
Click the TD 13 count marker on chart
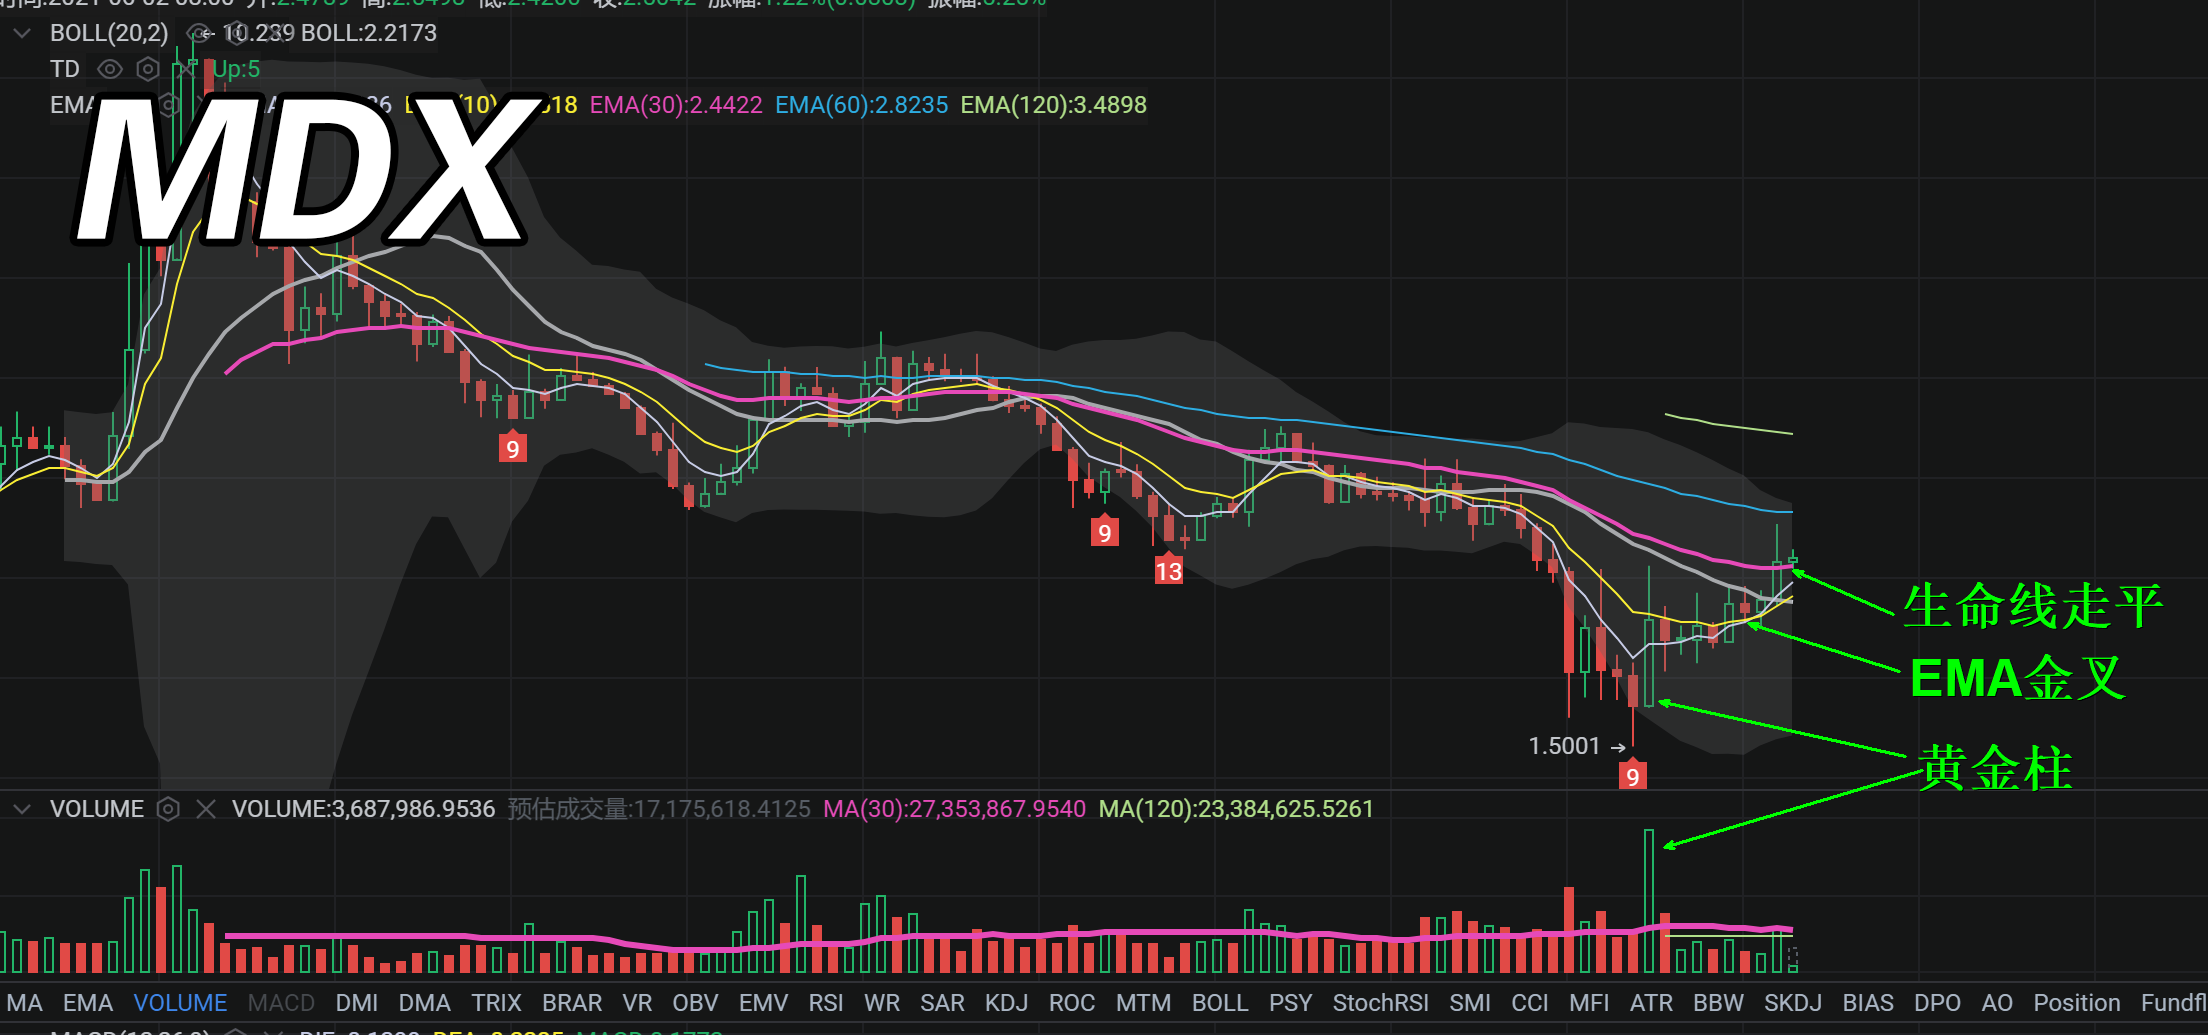click(x=1168, y=570)
